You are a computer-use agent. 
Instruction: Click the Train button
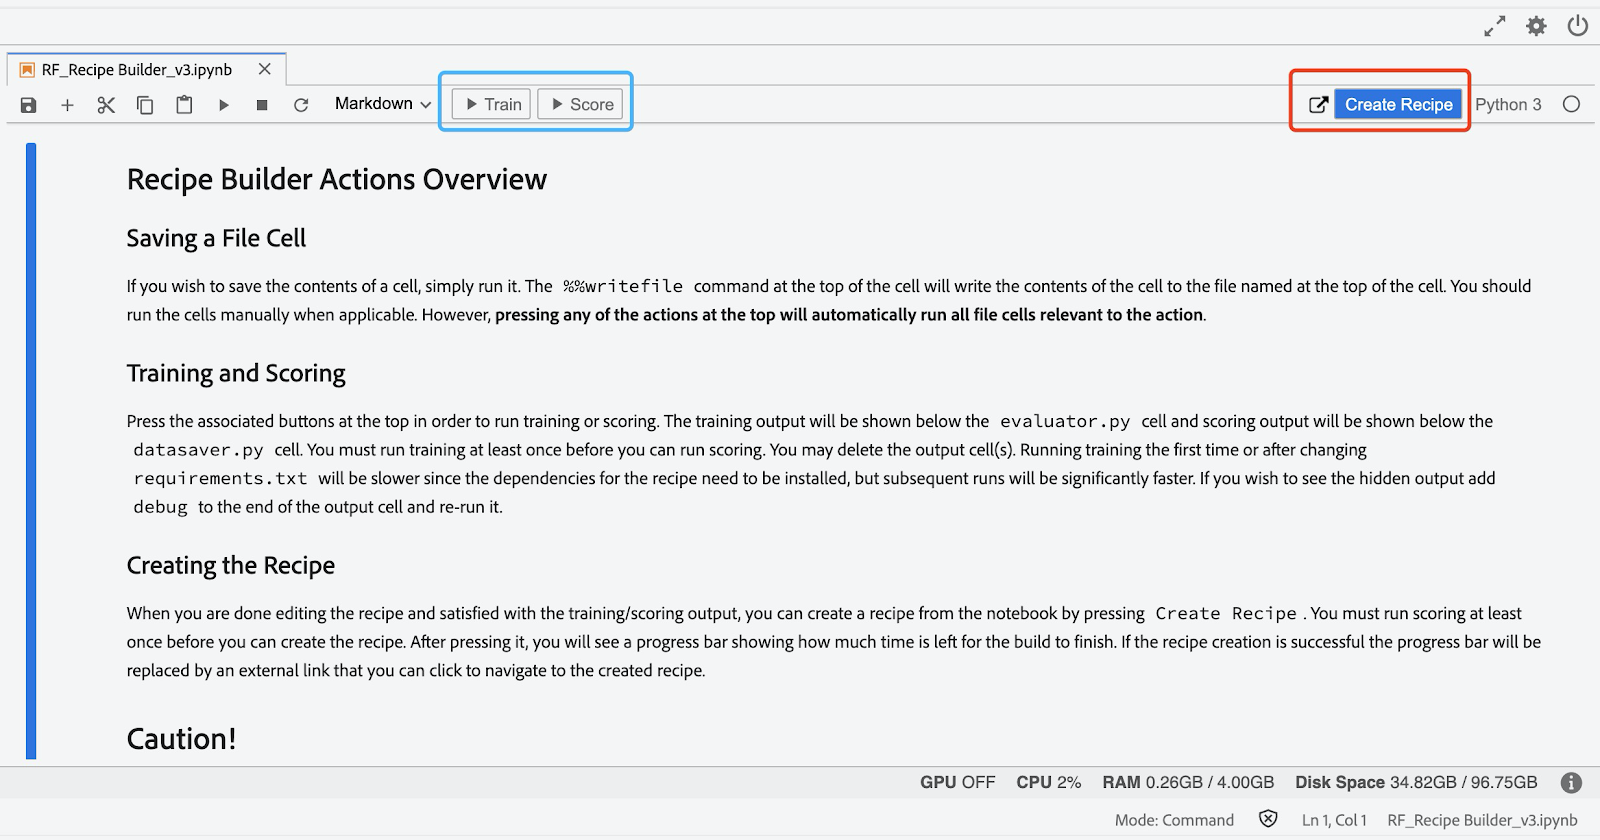[491, 104]
